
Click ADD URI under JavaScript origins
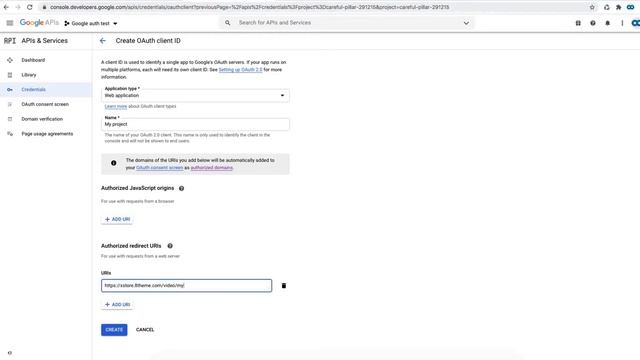click(117, 219)
